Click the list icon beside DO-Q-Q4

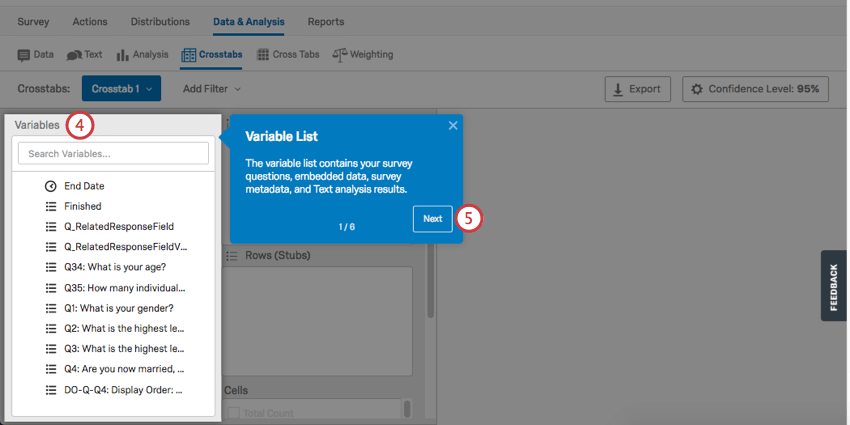pos(50,390)
